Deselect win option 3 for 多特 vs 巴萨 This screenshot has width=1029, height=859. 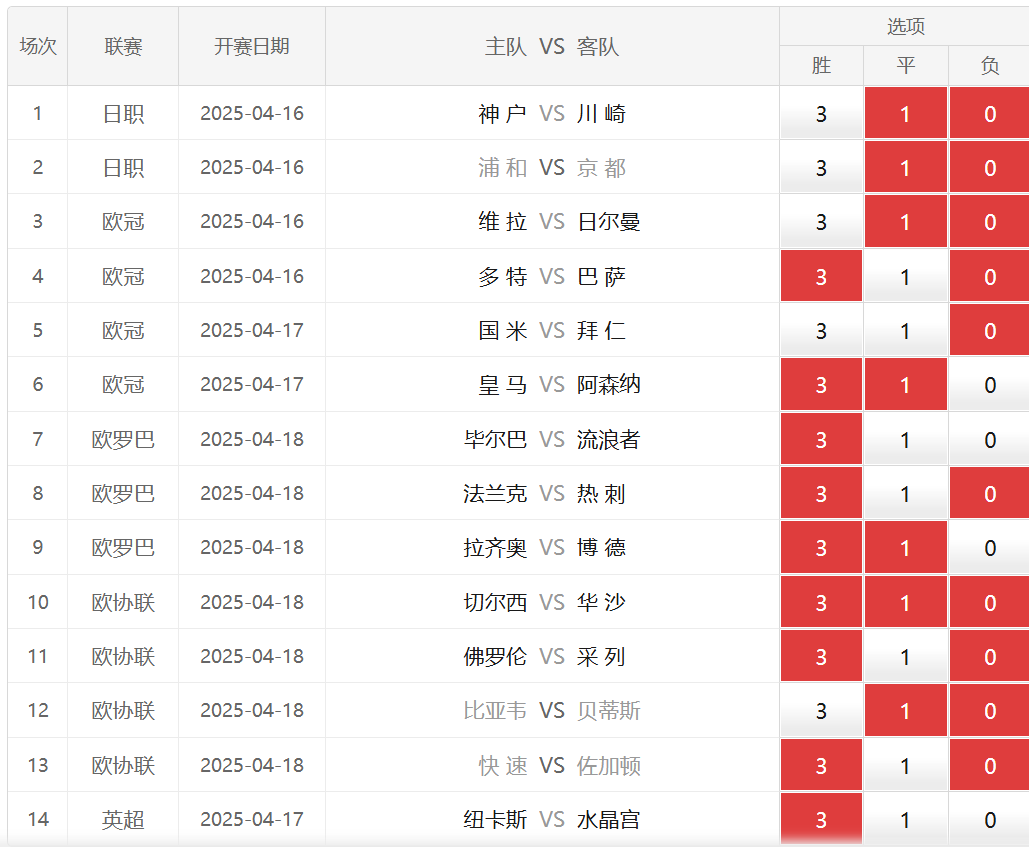pos(821,276)
